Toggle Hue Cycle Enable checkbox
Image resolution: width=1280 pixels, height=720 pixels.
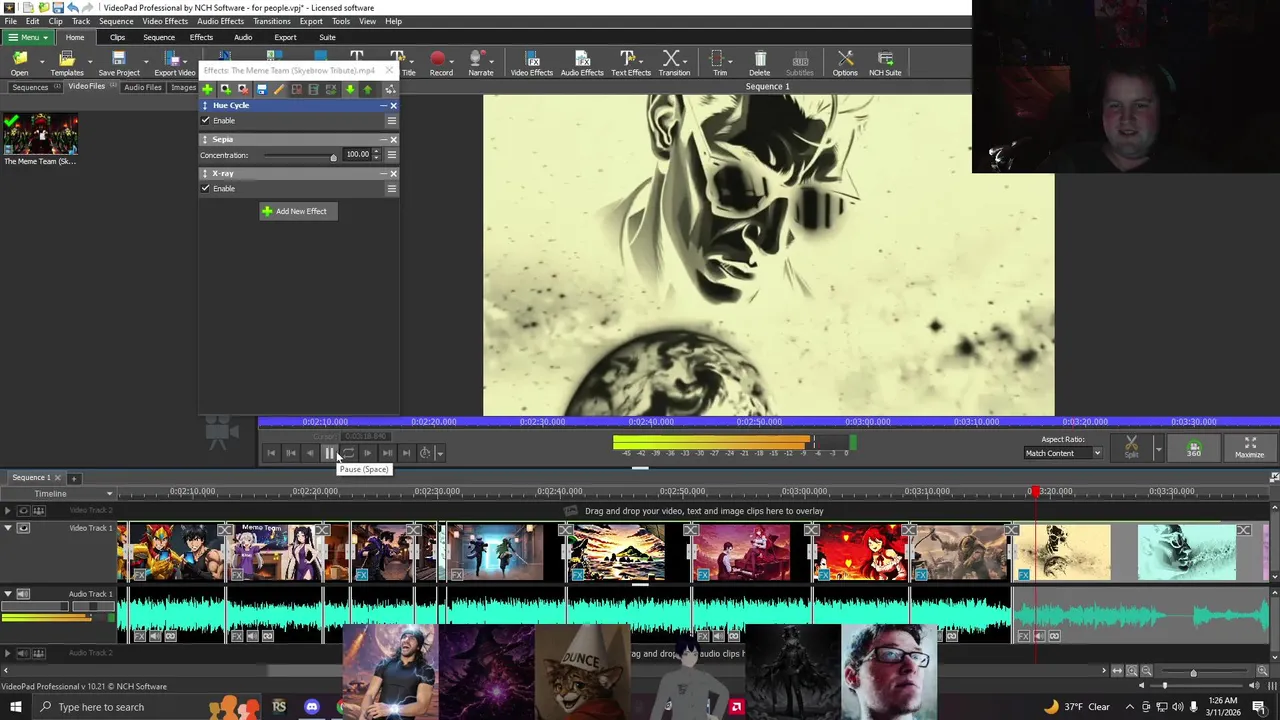point(206,120)
